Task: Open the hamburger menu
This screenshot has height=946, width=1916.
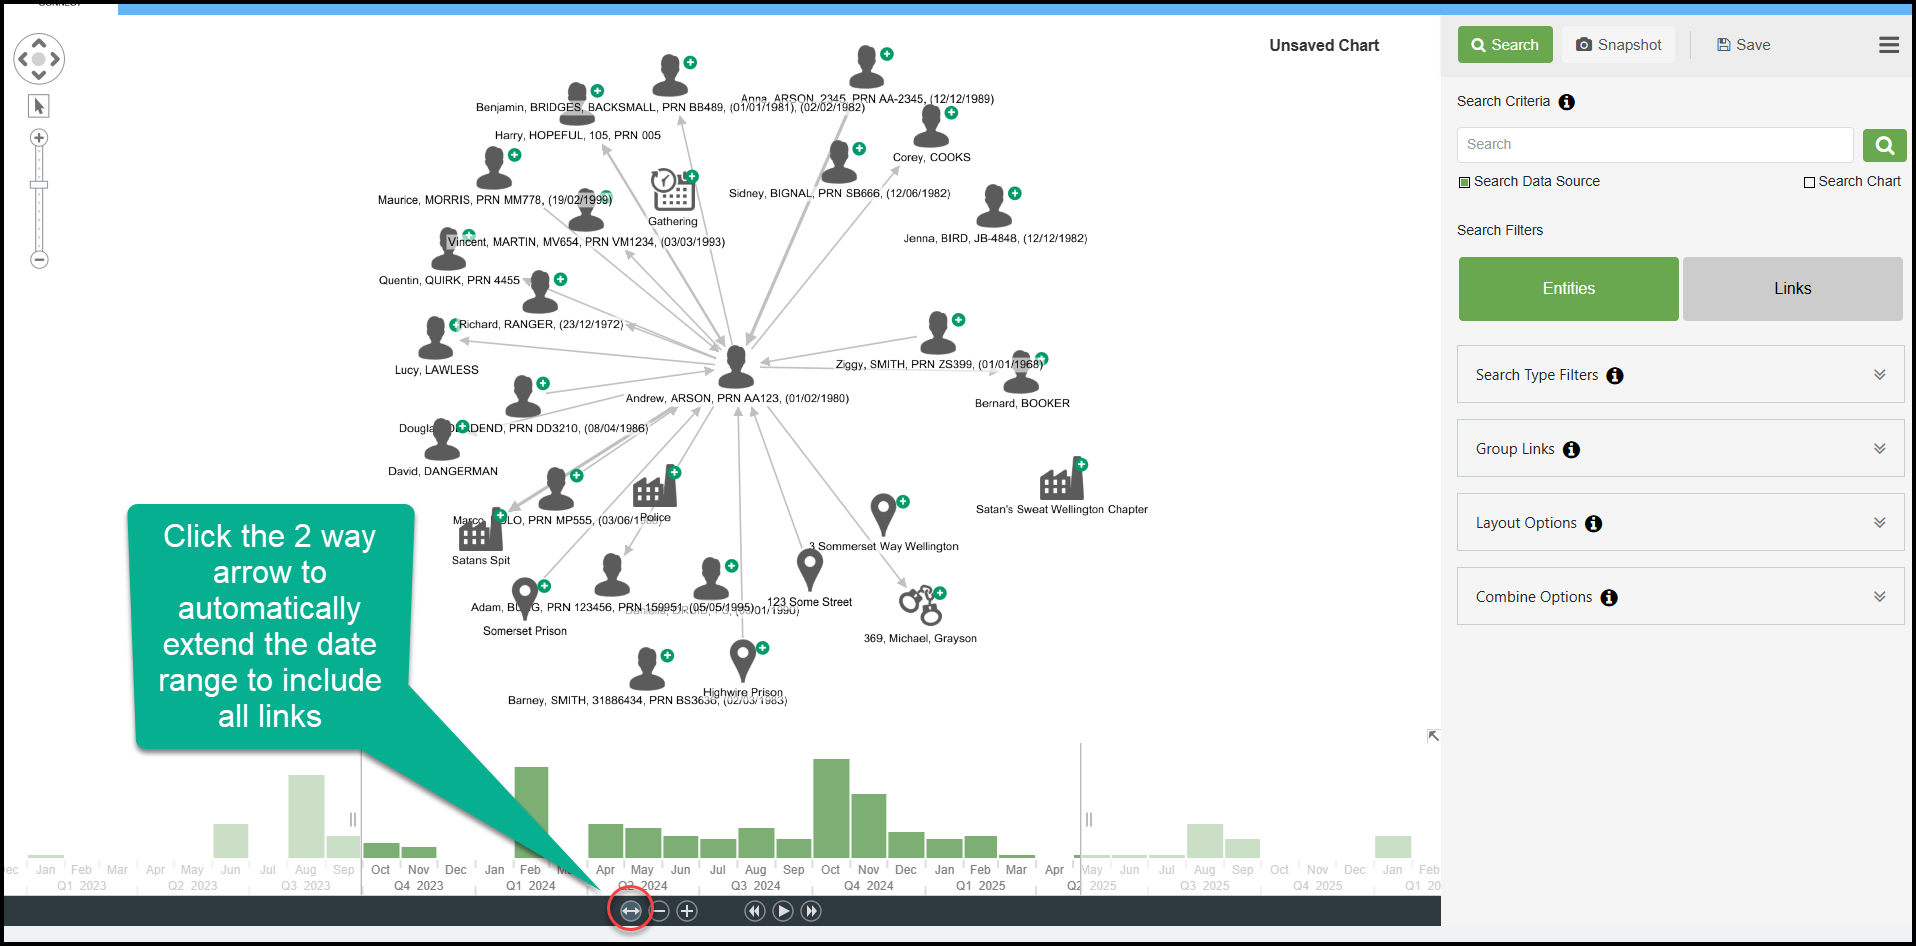Action: 1888,45
